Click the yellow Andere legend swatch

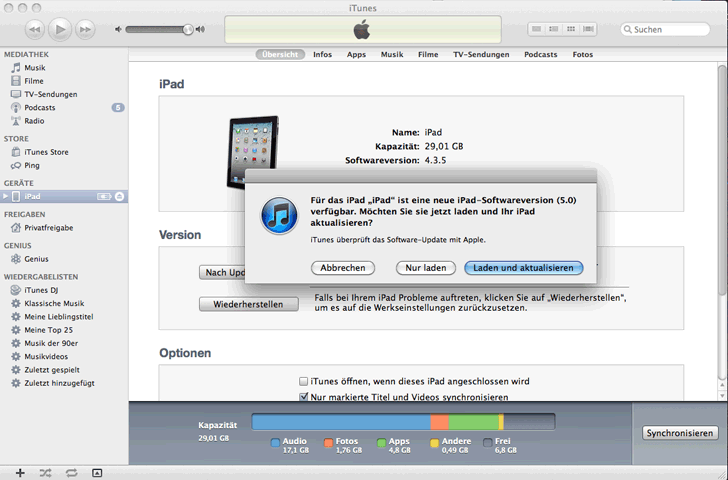coord(435,442)
